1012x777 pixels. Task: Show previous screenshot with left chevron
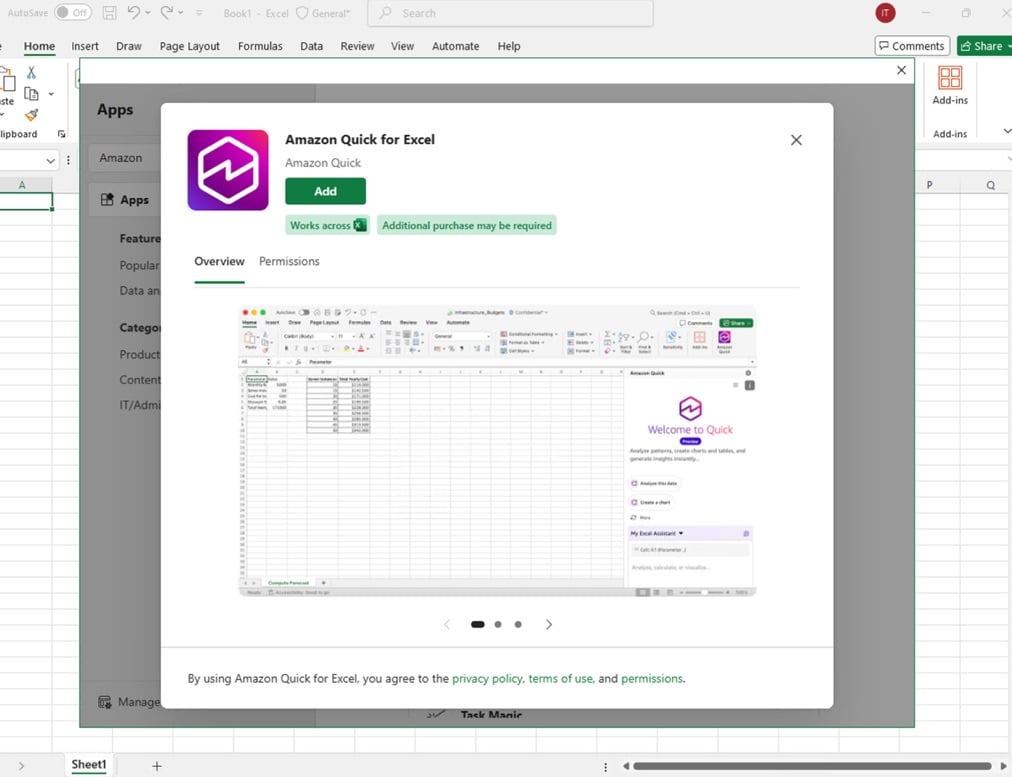click(x=447, y=624)
